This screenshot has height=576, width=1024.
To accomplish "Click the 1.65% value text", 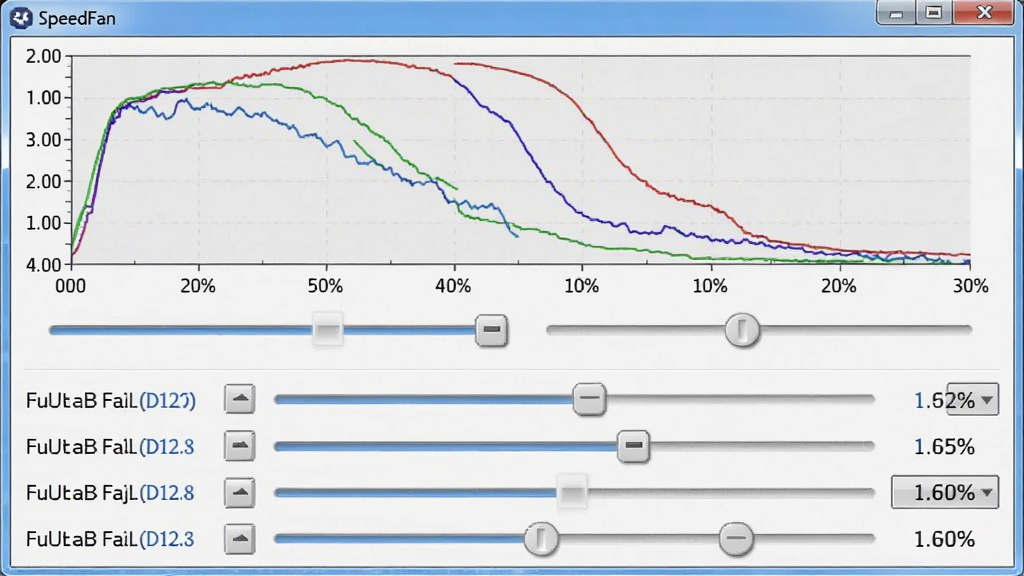I will click(x=944, y=447).
